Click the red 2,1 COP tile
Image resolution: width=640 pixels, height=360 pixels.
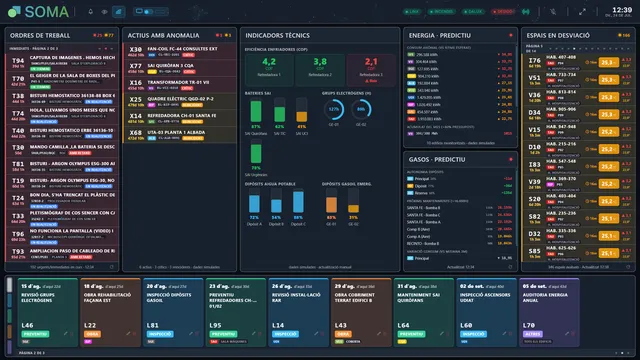[x=371, y=70]
